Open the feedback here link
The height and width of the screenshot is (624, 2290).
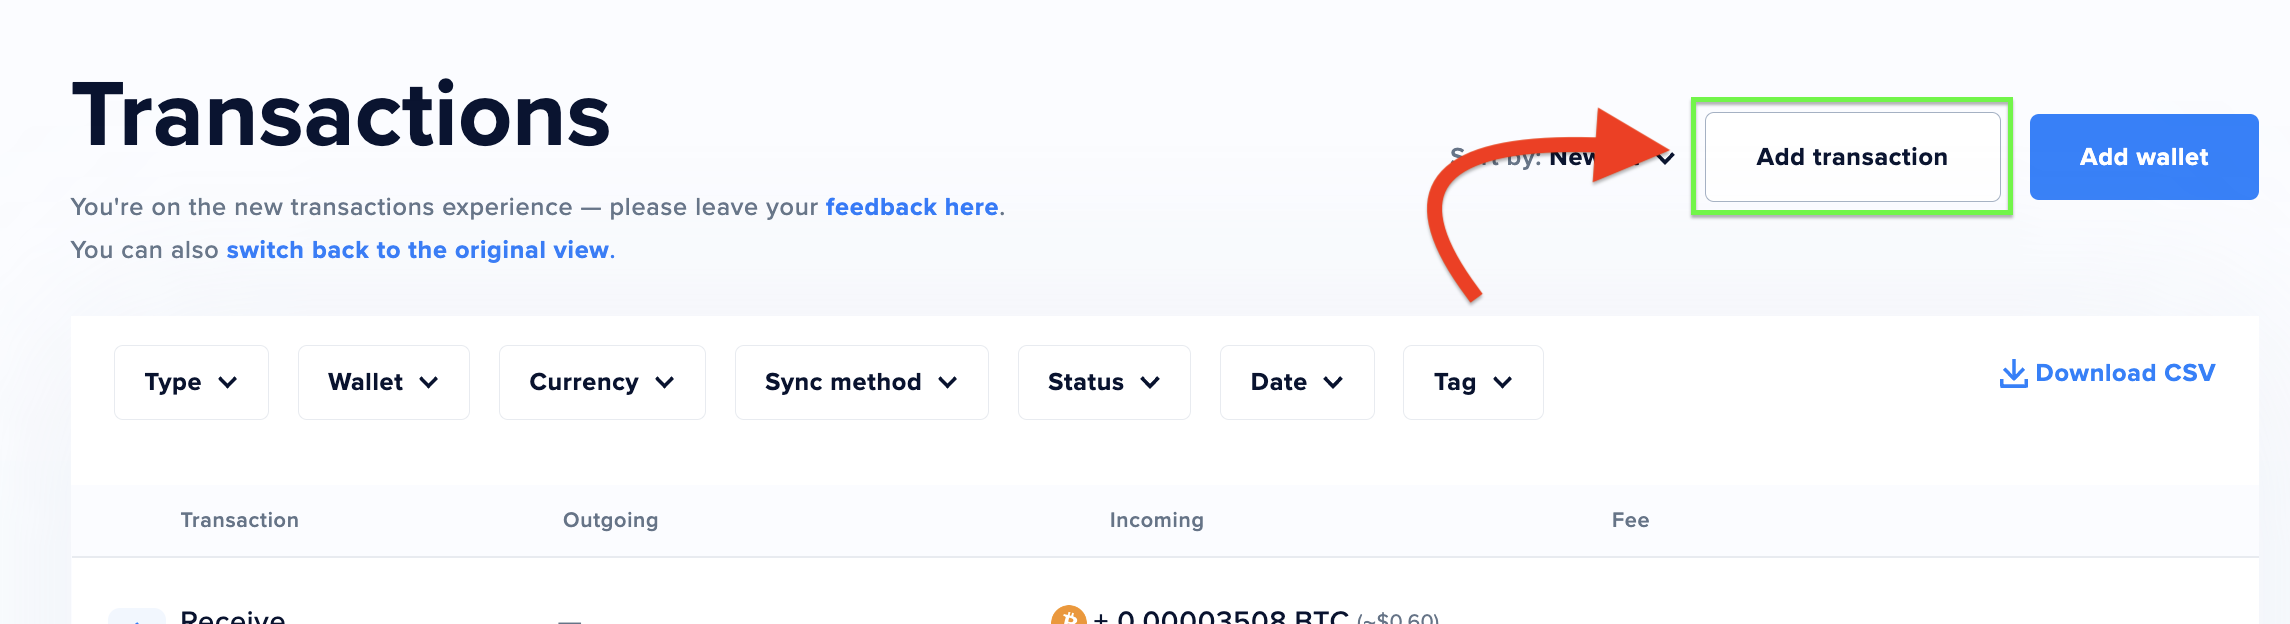[x=910, y=207]
